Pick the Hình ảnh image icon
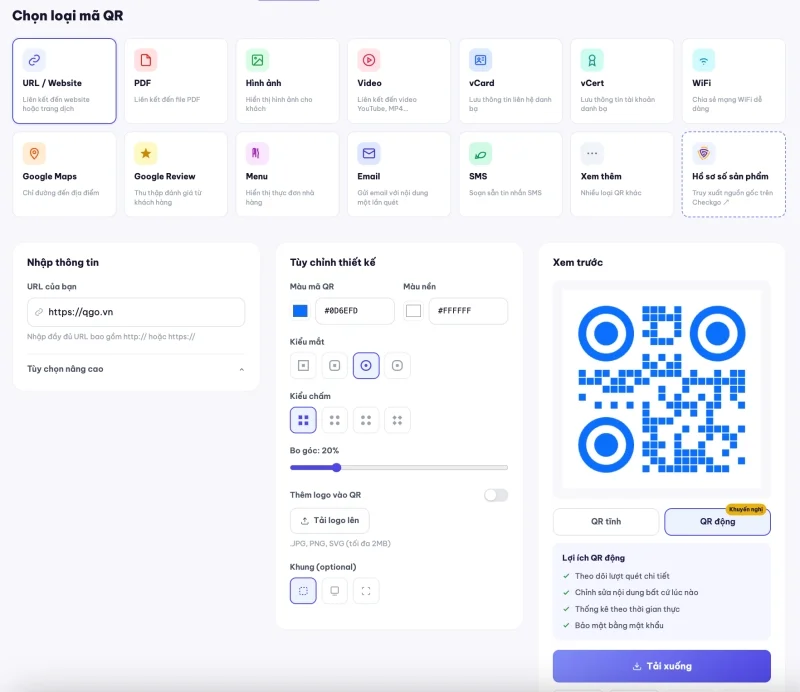 (x=257, y=60)
